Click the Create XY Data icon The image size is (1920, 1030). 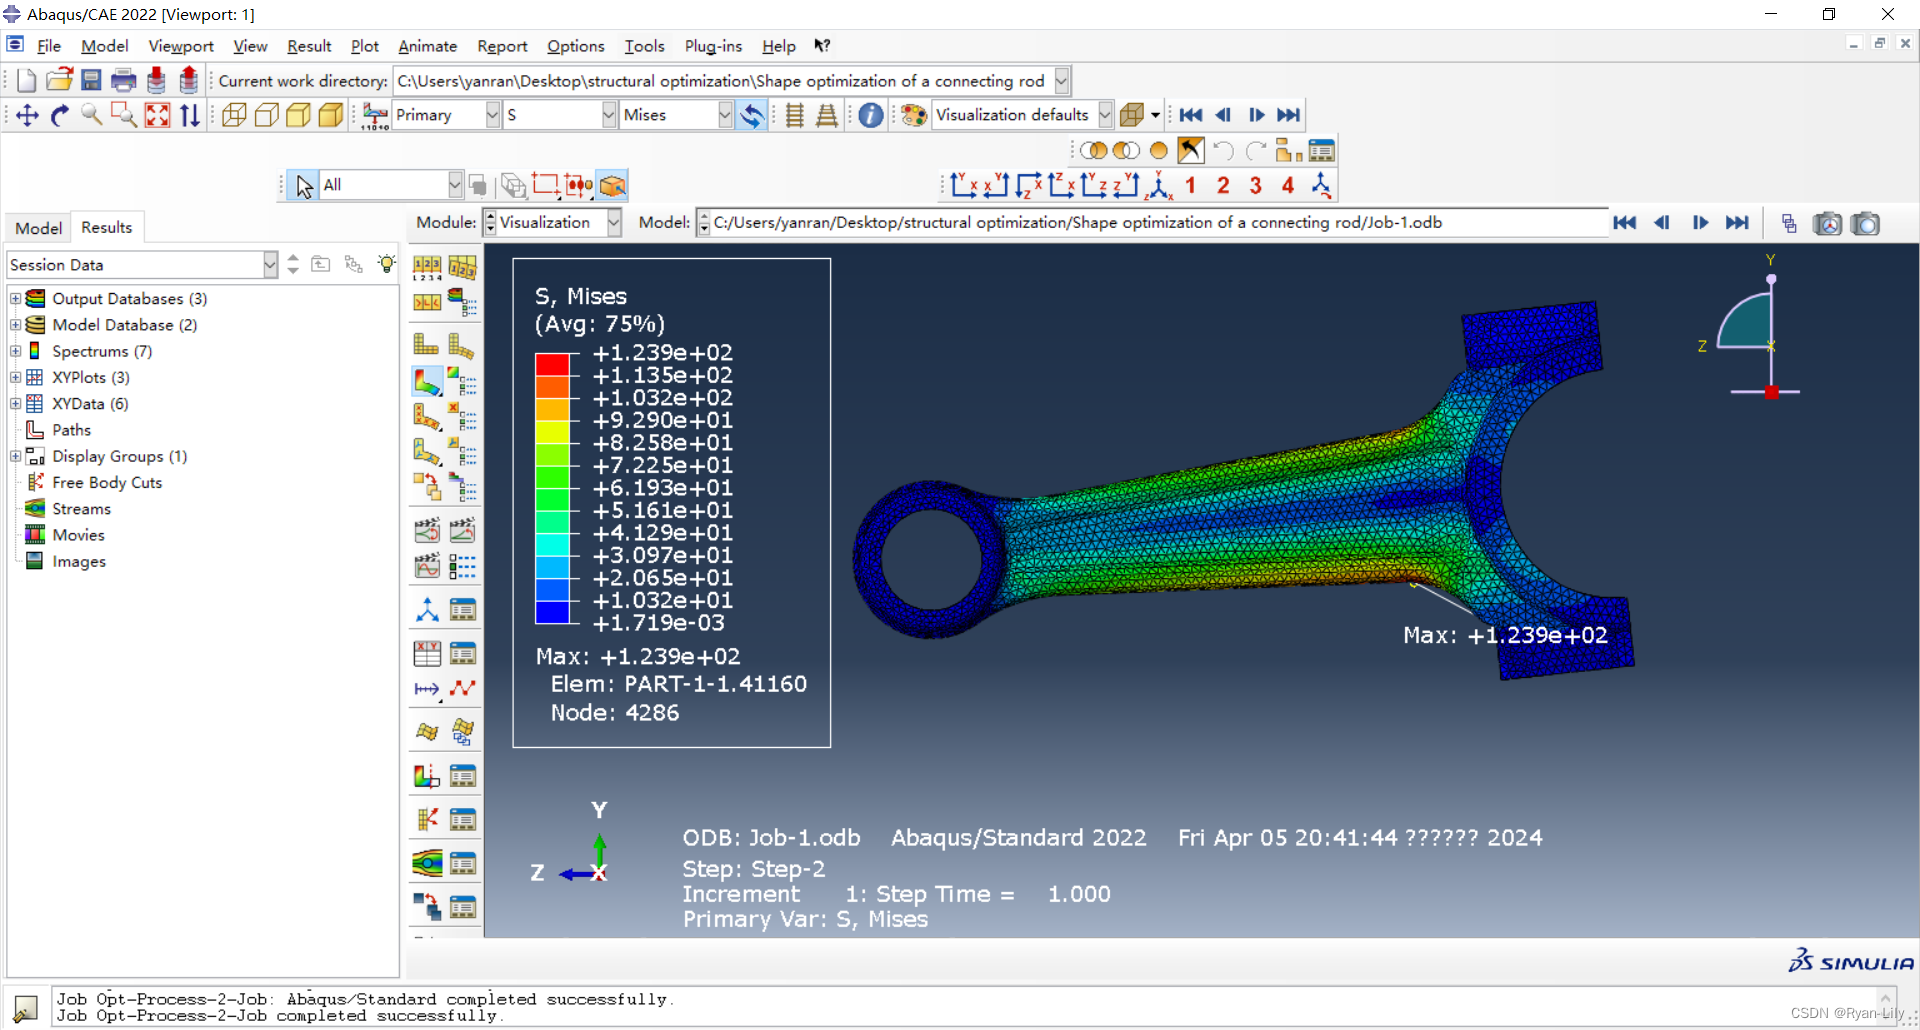pos(427,654)
